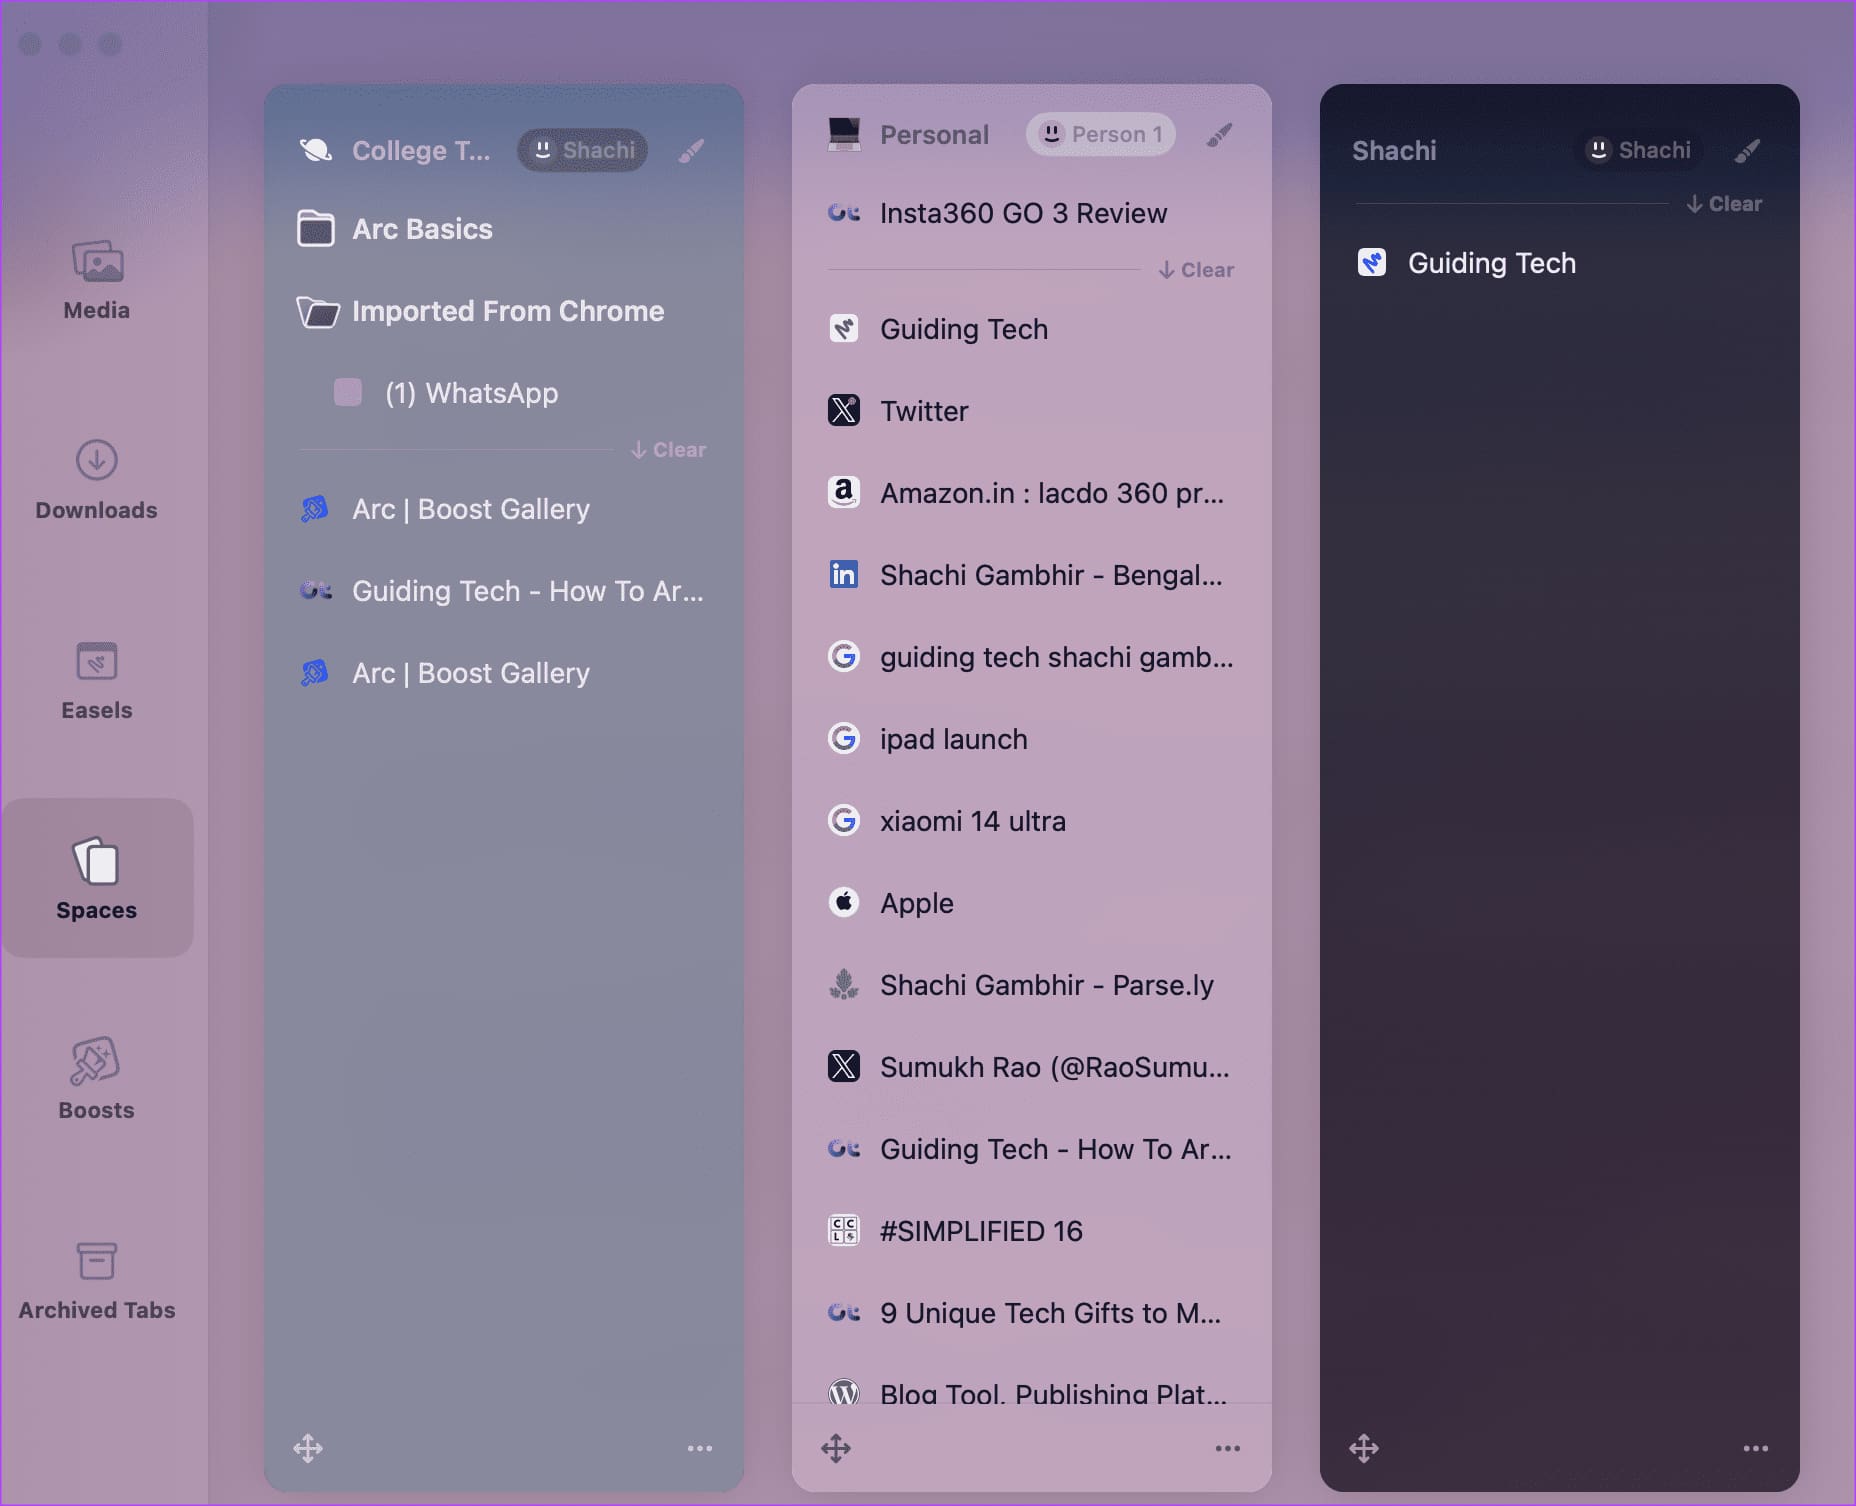Expand the Arc Basics folder

click(316, 228)
